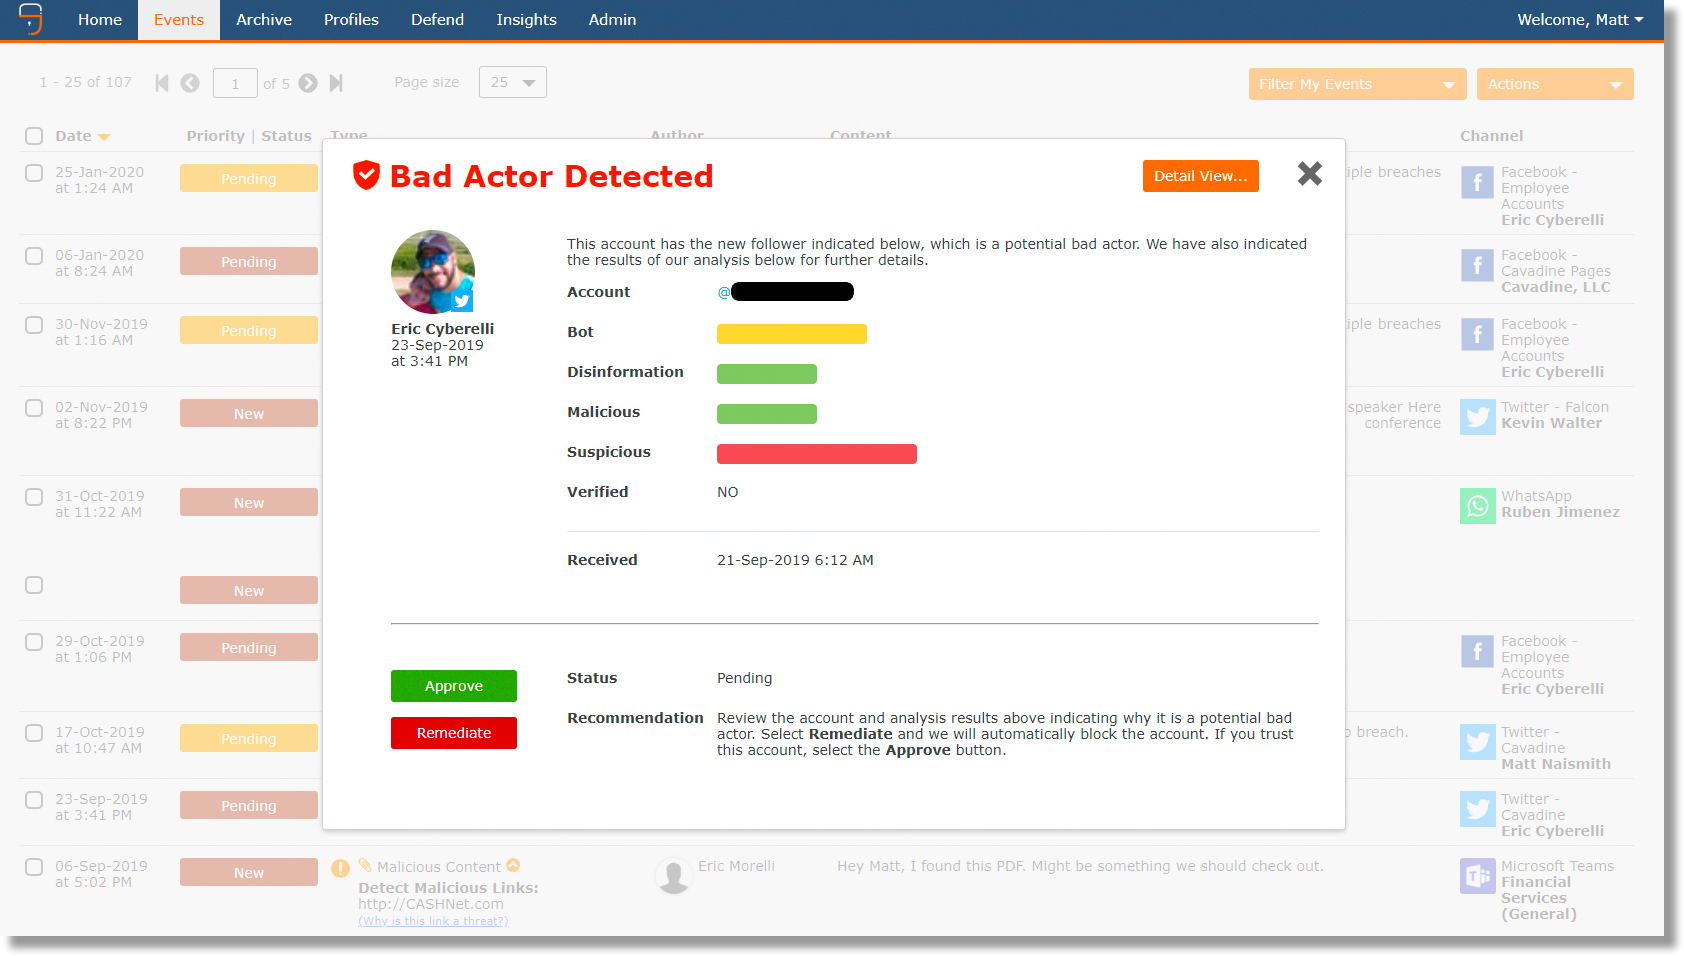
Task: Open the Profiles tab
Action: click(x=351, y=20)
